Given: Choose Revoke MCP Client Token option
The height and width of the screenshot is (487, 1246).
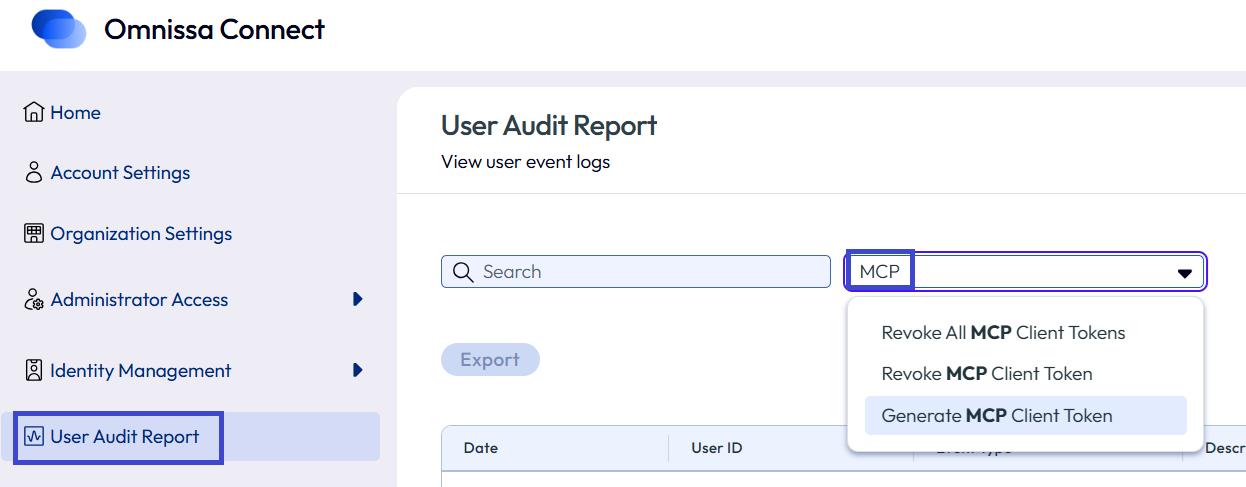Looking at the screenshot, I should [987, 374].
